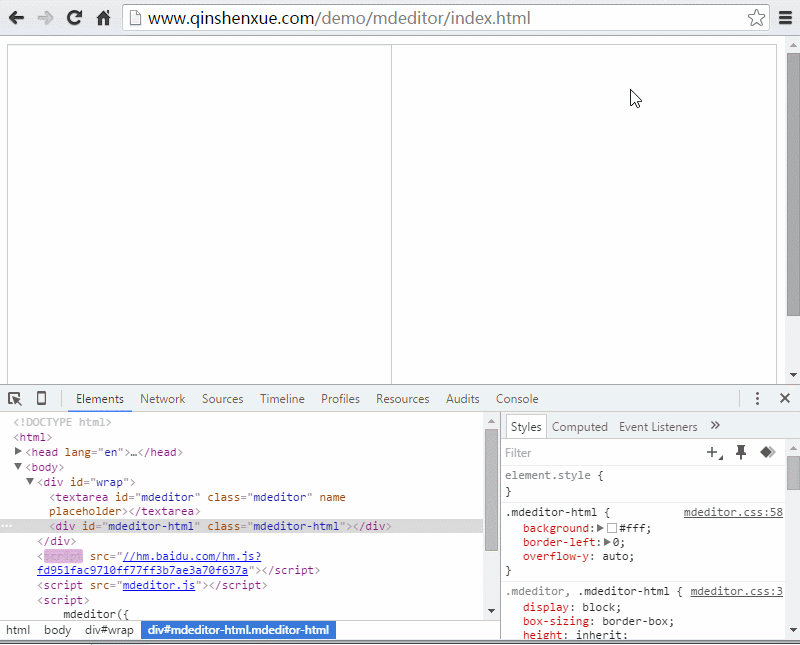800x645 pixels.
Task: Open the Console tab
Action: [x=517, y=399]
